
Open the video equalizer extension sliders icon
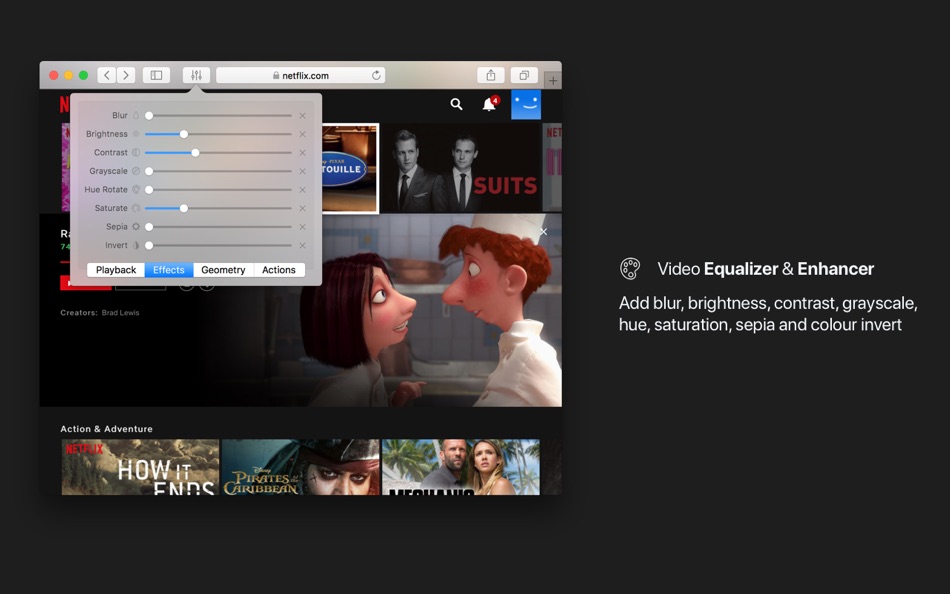(x=196, y=75)
